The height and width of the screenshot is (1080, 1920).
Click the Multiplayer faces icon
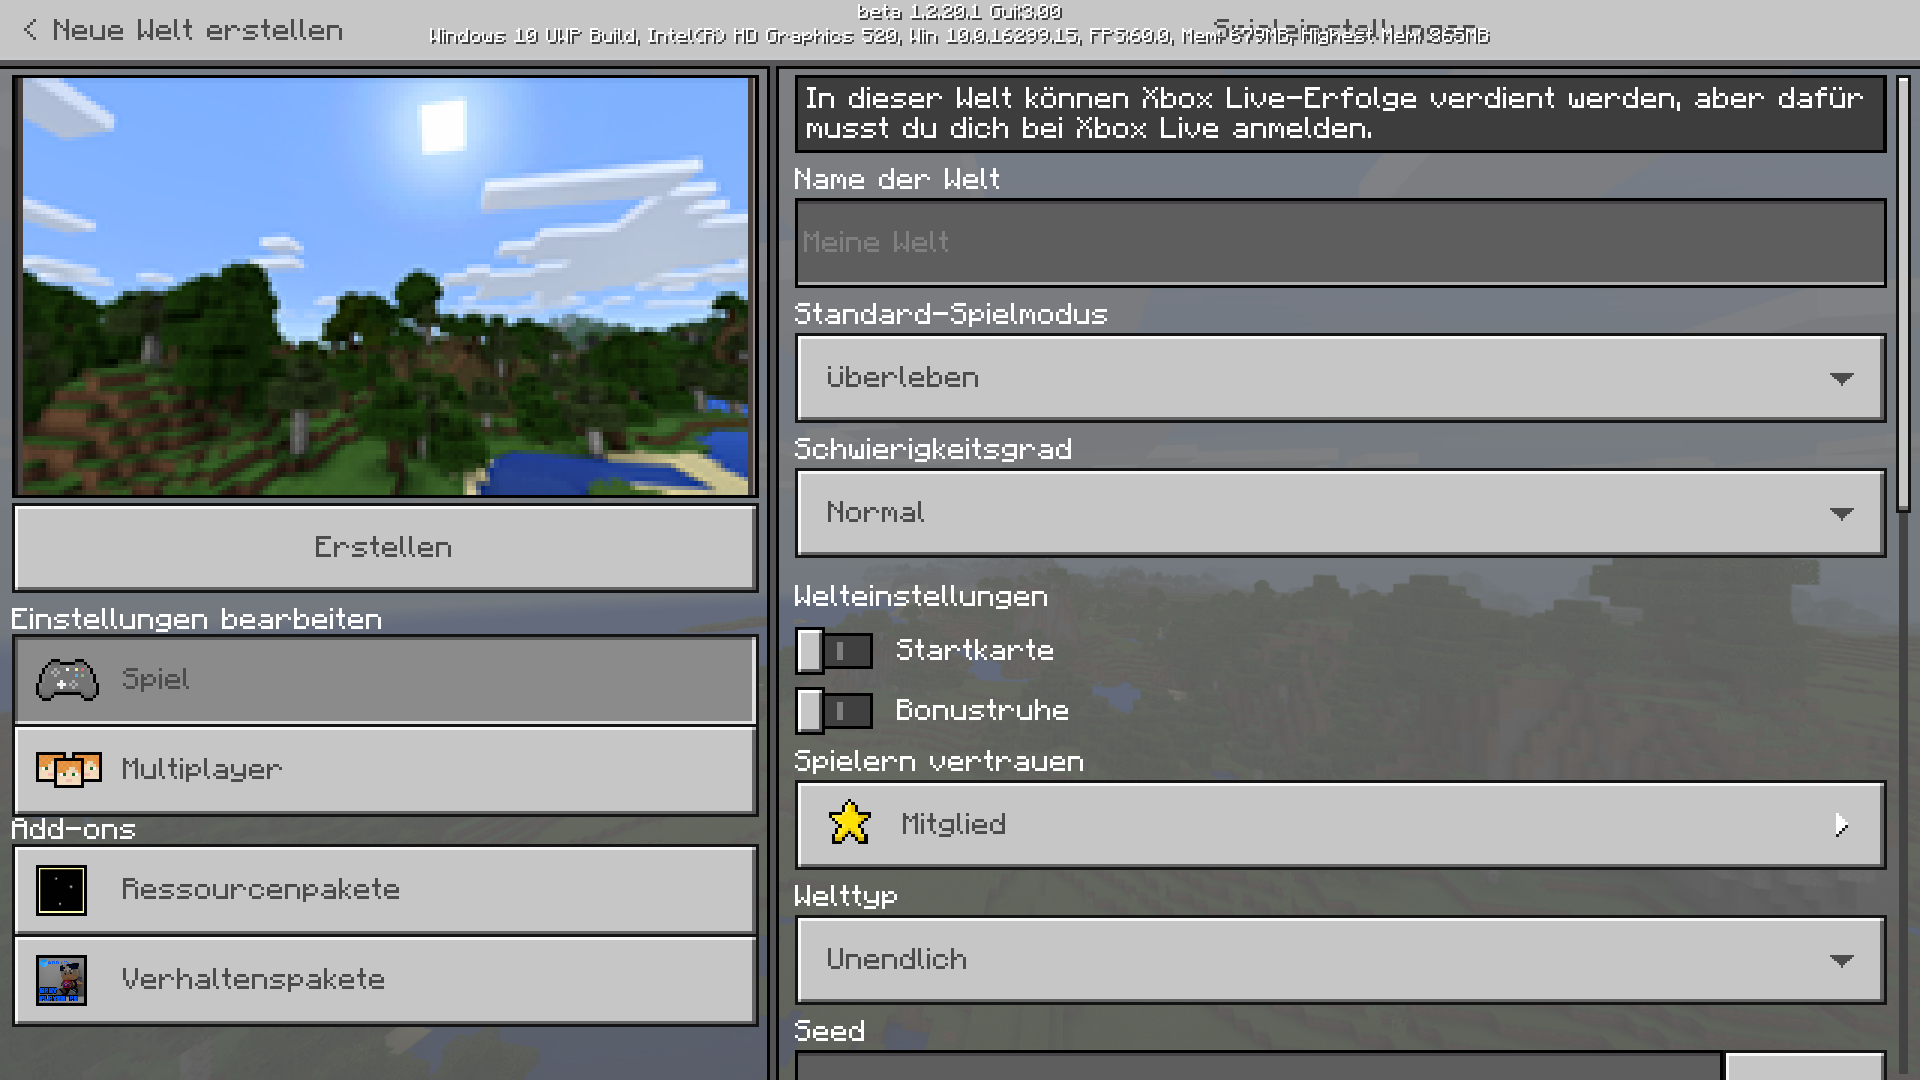click(68, 769)
